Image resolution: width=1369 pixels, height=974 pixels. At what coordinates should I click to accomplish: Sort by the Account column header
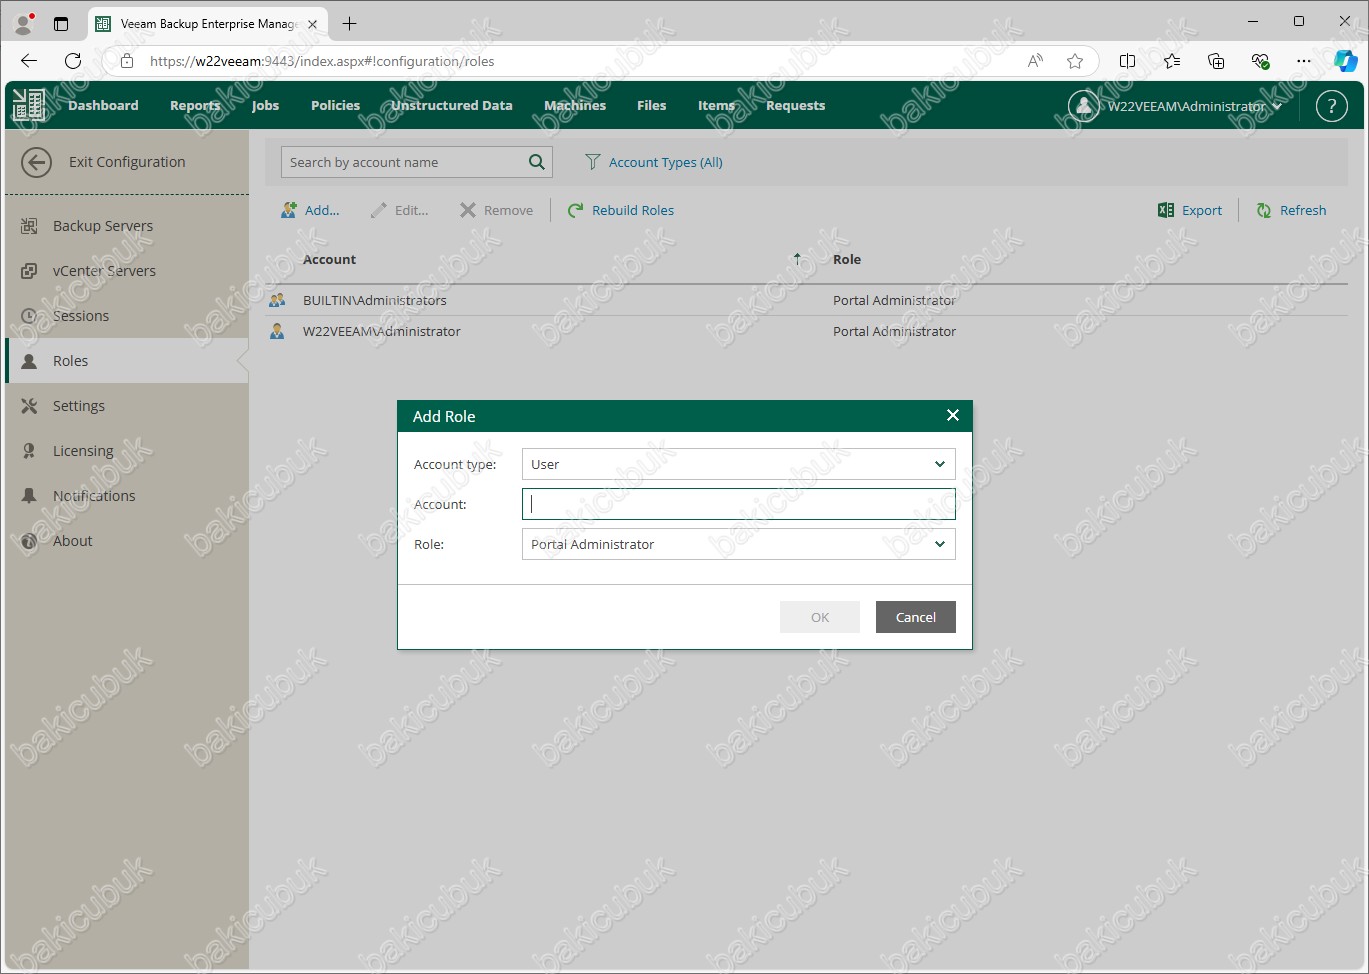[x=329, y=259]
